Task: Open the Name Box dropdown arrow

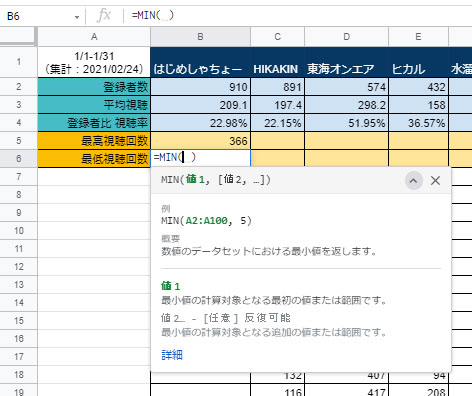Action: click(77, 17)
